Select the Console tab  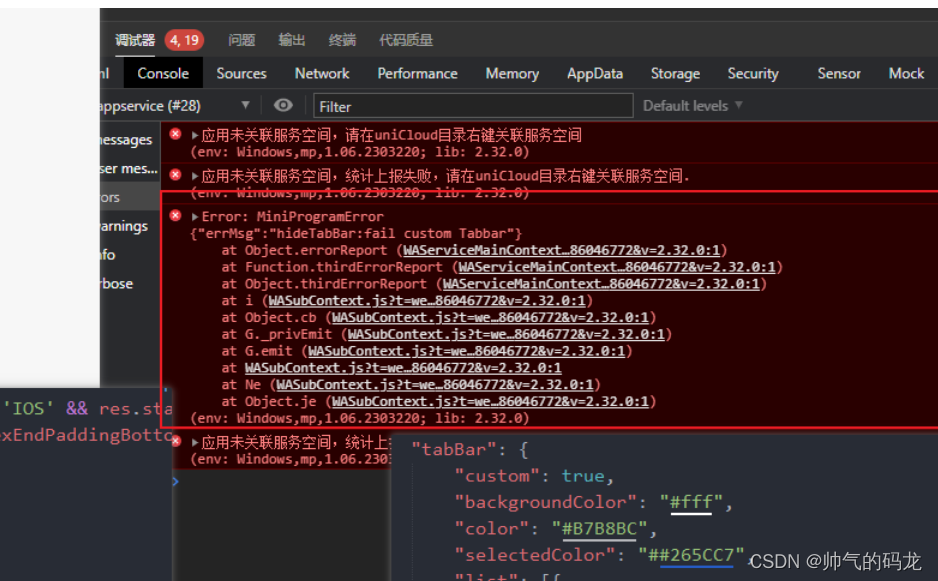[x=163, y=73]
